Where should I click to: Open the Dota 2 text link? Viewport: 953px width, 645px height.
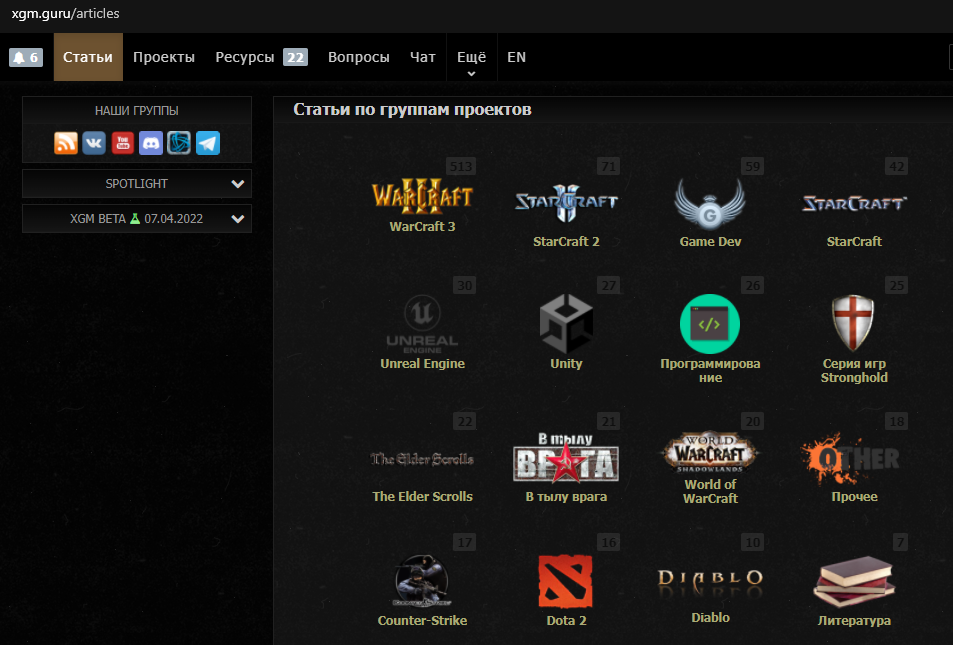[x=566, y=621]
